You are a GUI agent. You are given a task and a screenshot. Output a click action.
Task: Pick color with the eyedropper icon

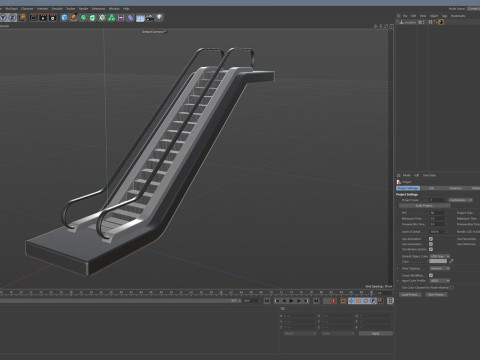[451, 261]
